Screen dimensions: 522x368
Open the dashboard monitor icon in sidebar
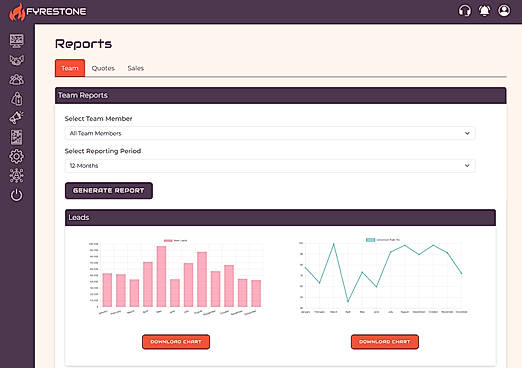point(16,41)
